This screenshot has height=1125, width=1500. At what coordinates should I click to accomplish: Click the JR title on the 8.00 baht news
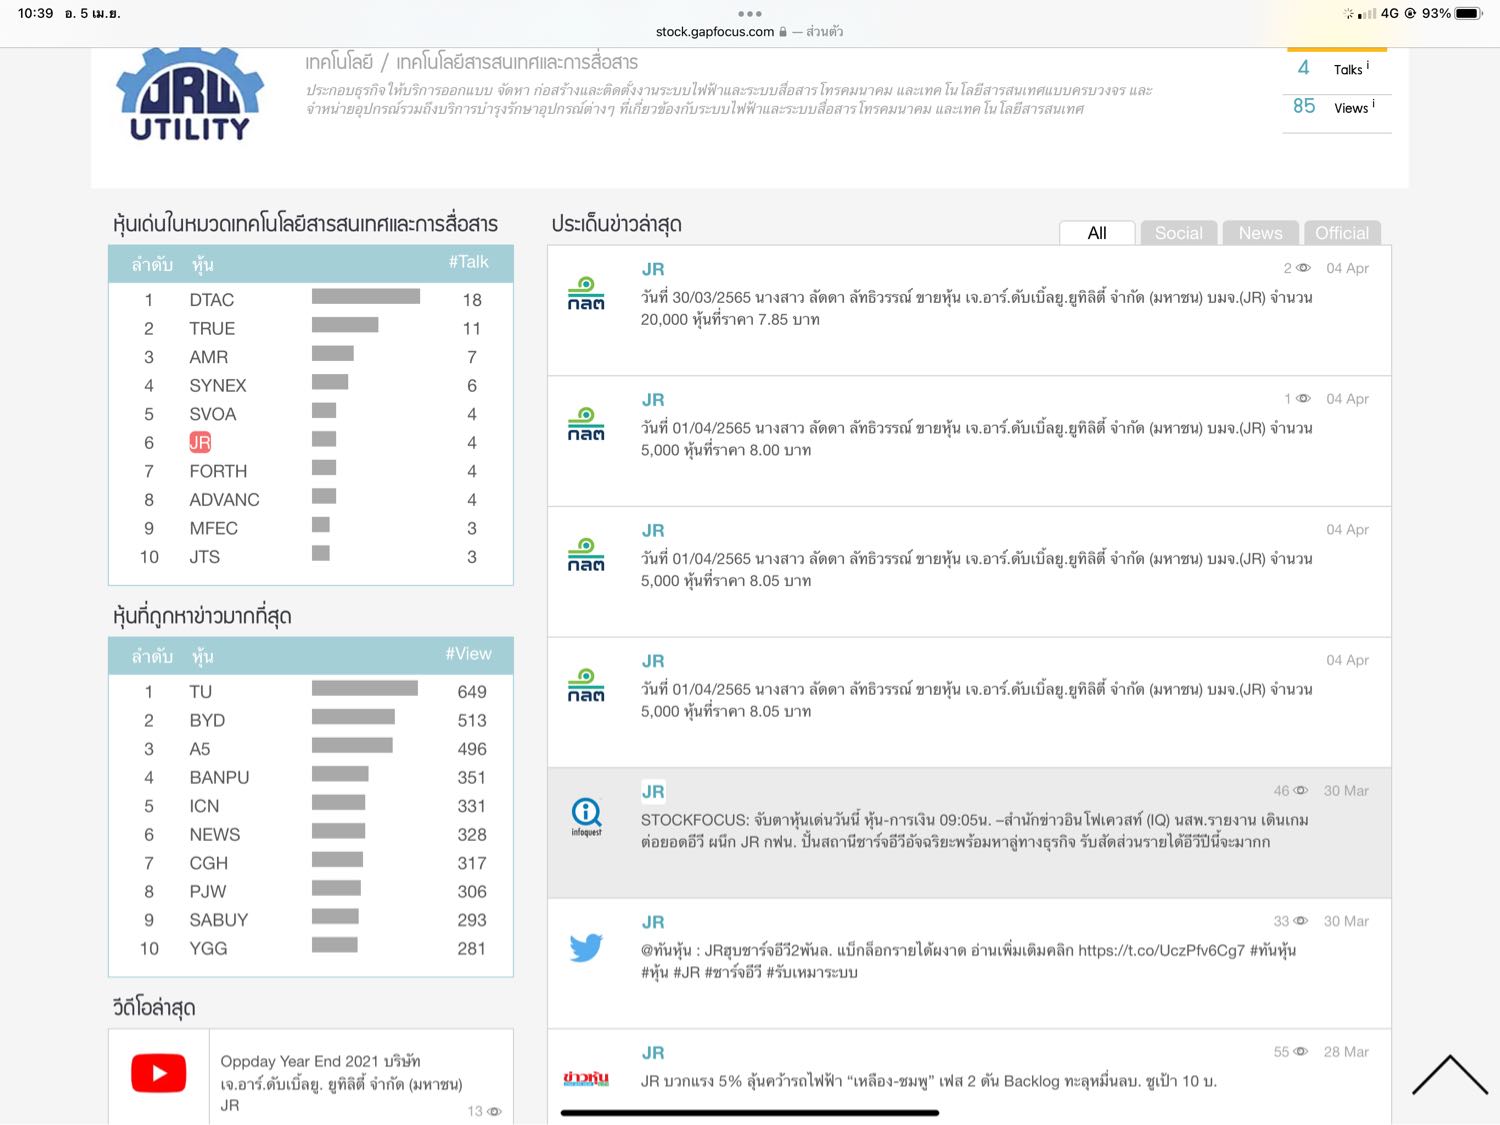click(x=653, y=400)
